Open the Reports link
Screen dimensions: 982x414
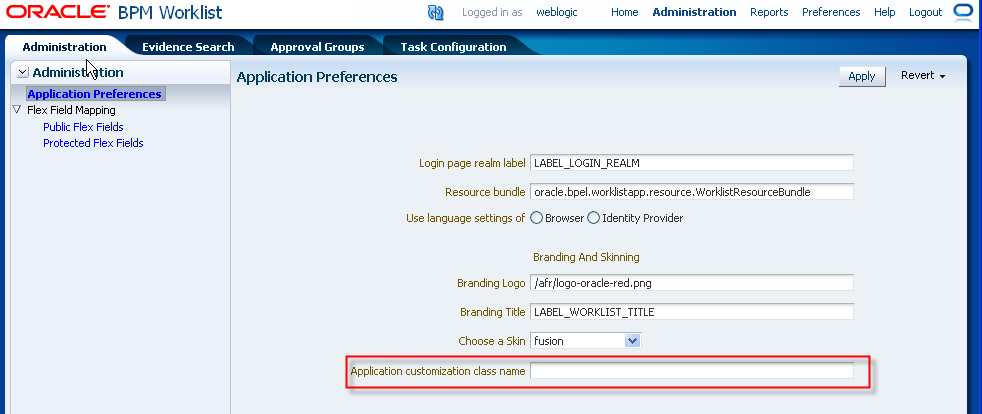pos(769,13)
